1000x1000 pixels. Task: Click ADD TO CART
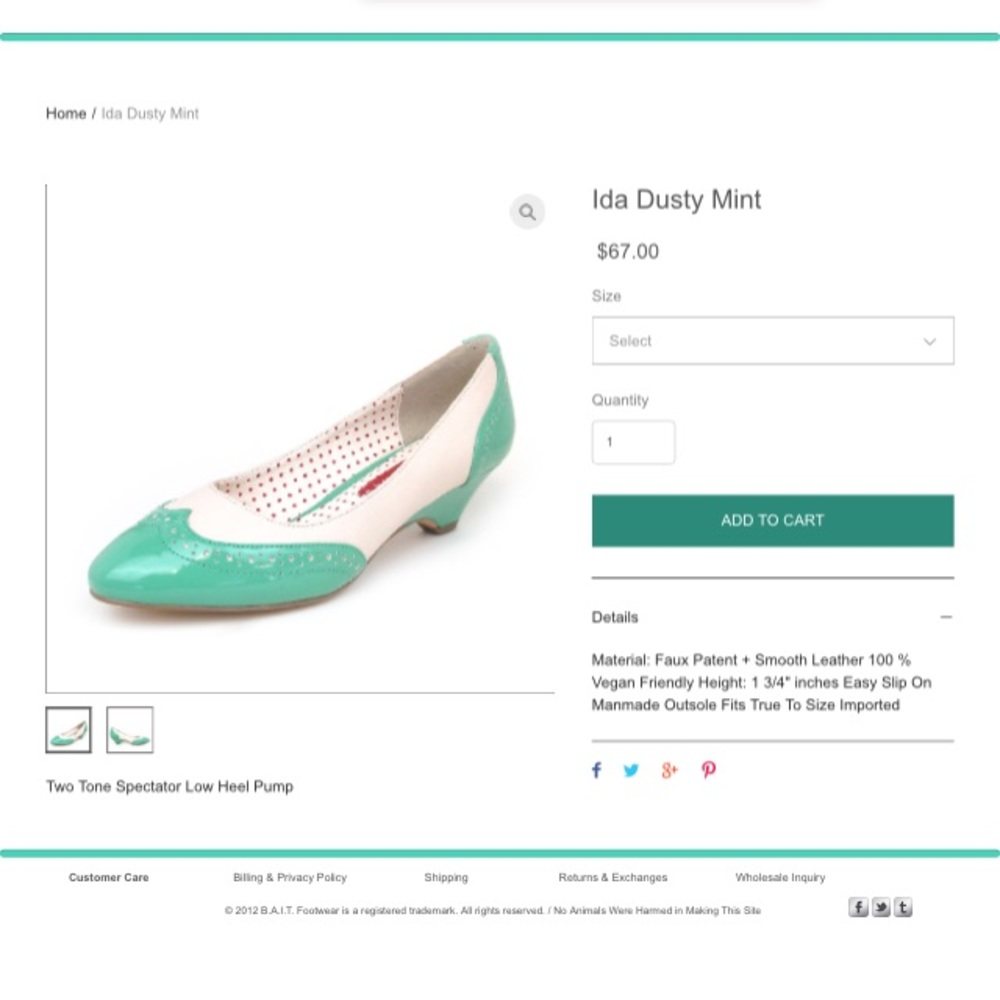[772, 520]
